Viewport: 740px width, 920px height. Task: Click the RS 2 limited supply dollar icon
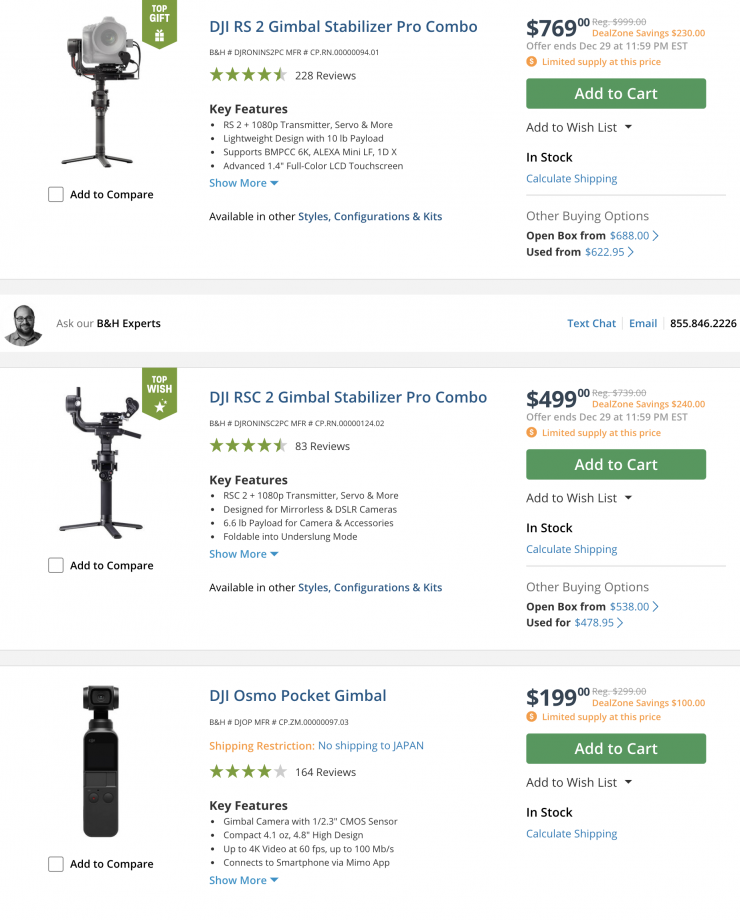pyautogui.click(x=532, y=62)
